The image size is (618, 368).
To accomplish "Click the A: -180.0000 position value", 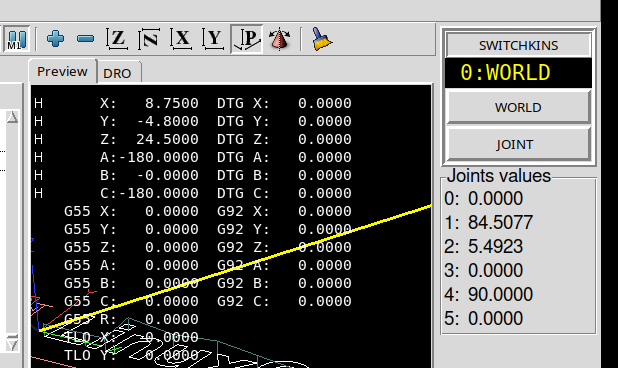I will [149, 157].
